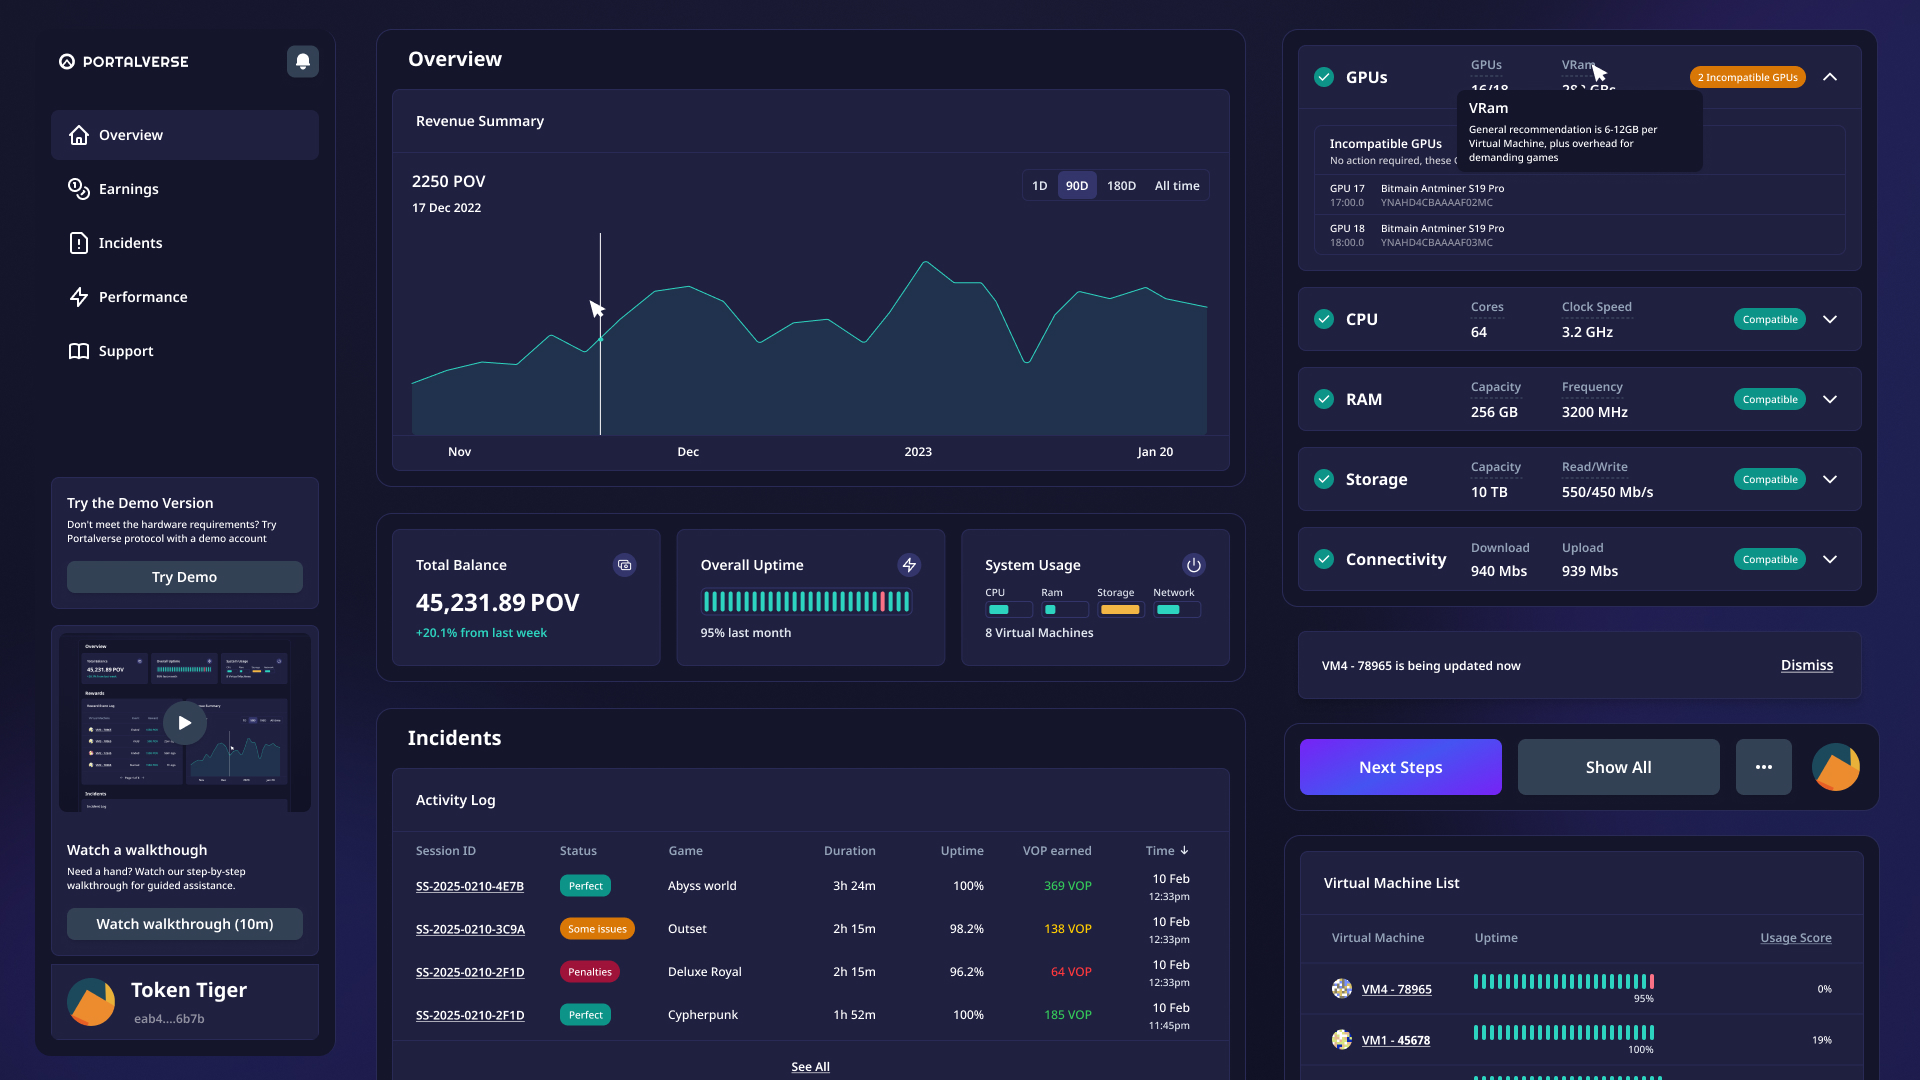Go to Performance in the sidebar
Screen dimensions: 1920x1080
click(142, 297)
